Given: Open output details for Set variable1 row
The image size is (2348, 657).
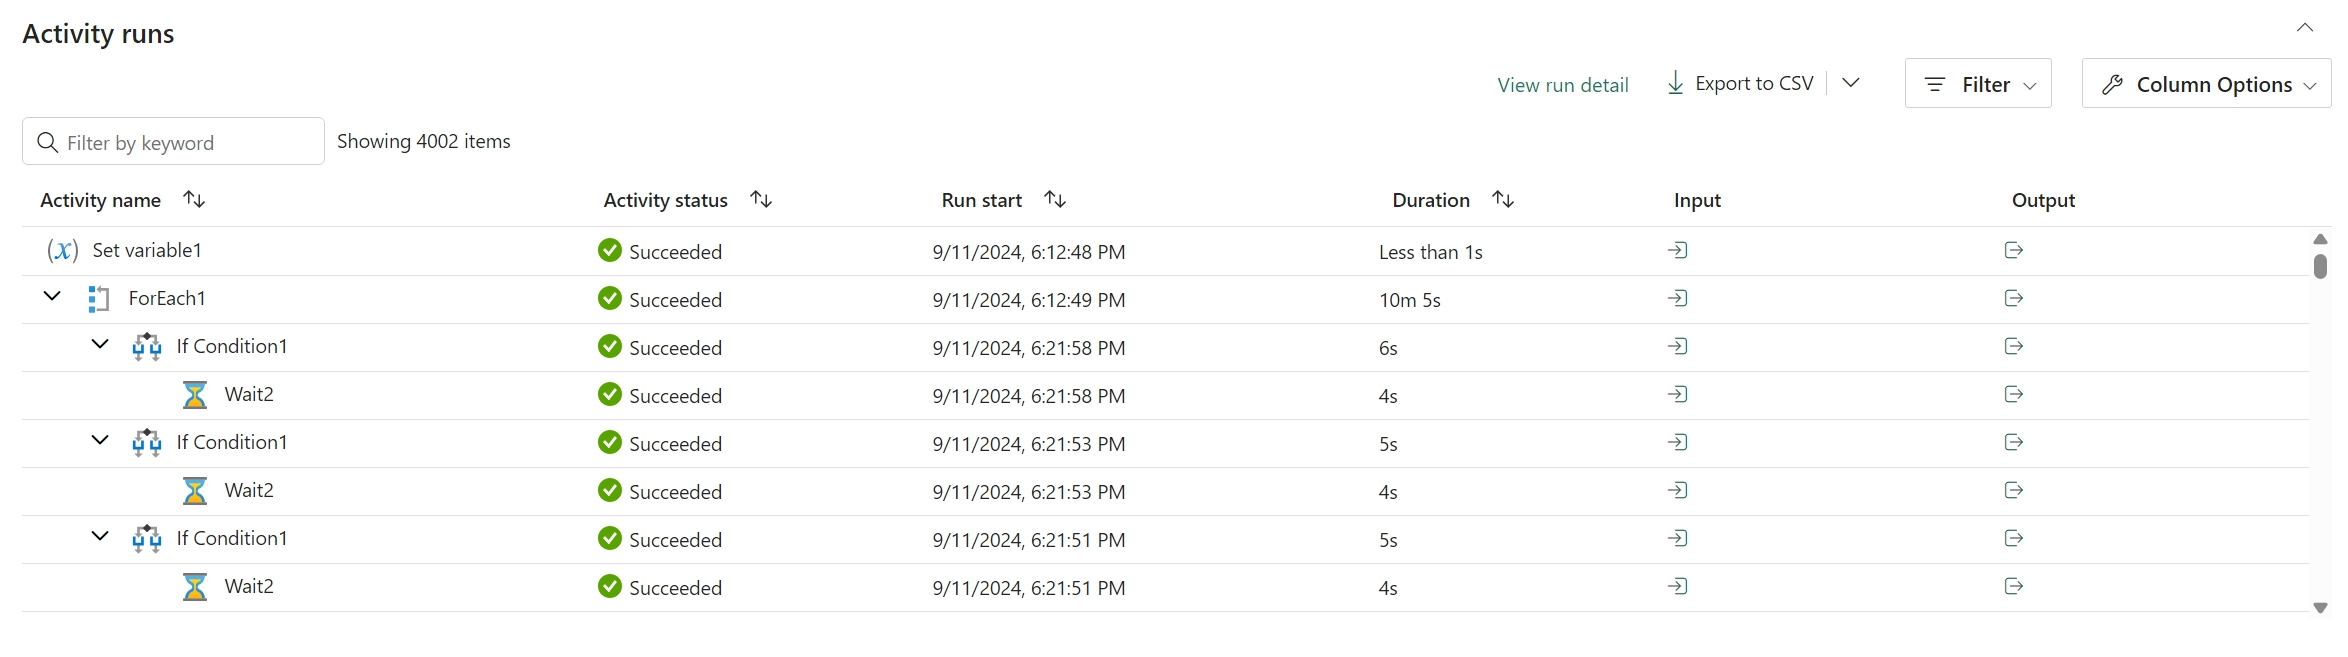Looking at the screenshot, I should pos(2014,250).
